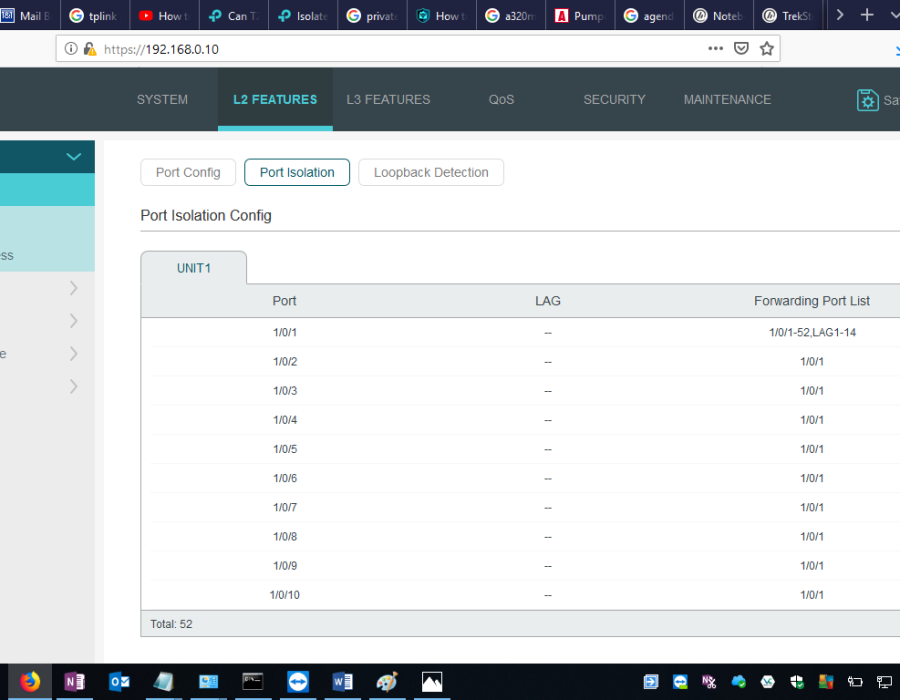Go to SYSTEM menu

162,99
